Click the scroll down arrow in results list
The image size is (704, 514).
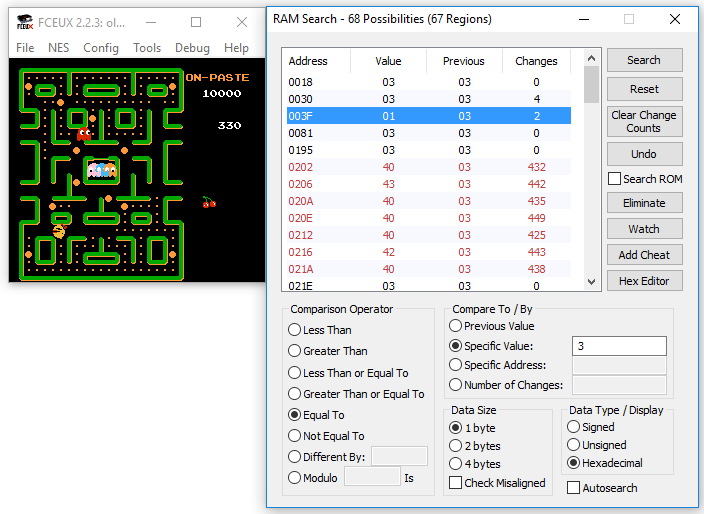click(x=592, y=282)
